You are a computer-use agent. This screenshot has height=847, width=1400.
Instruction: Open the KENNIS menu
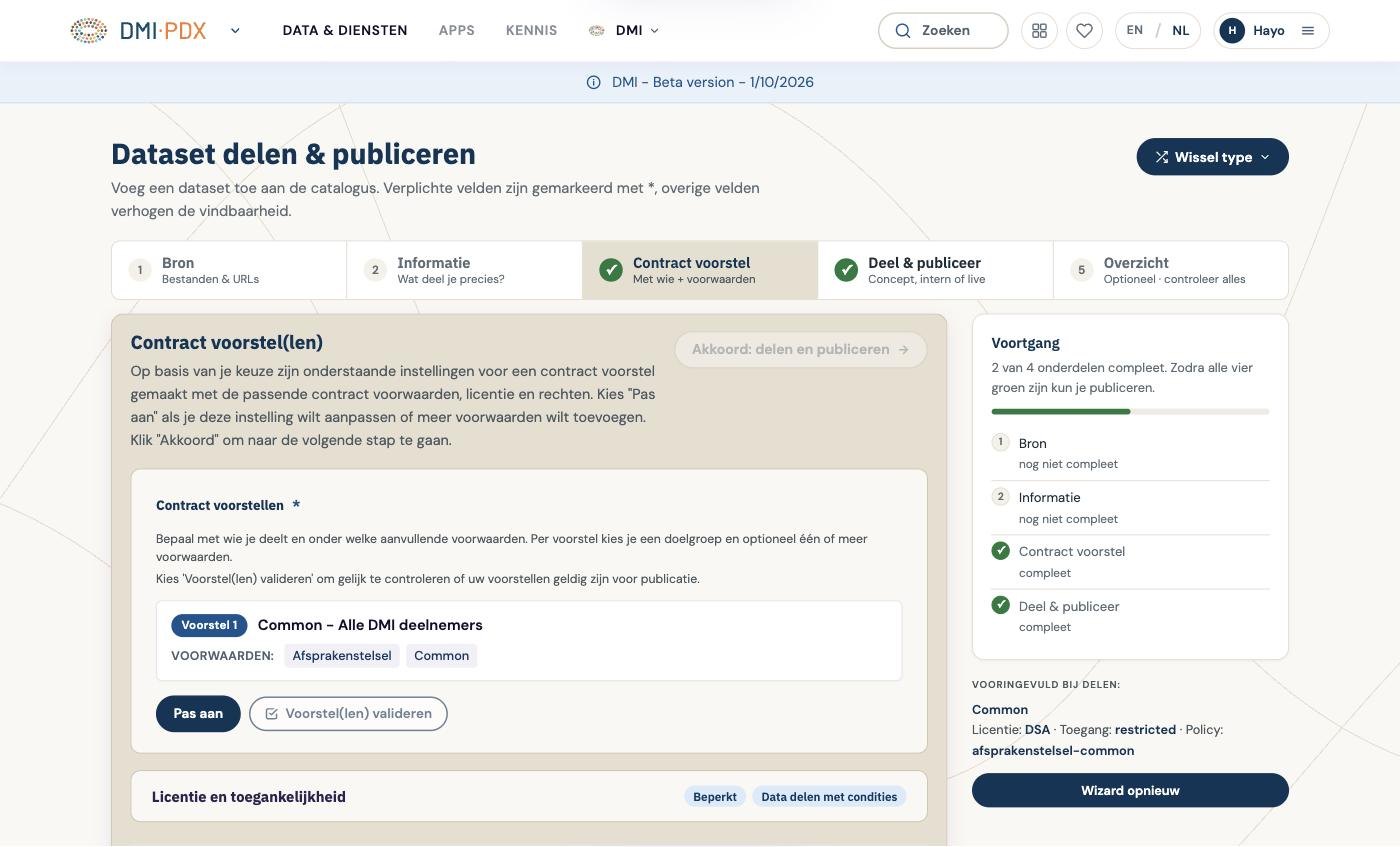(531, 31)
